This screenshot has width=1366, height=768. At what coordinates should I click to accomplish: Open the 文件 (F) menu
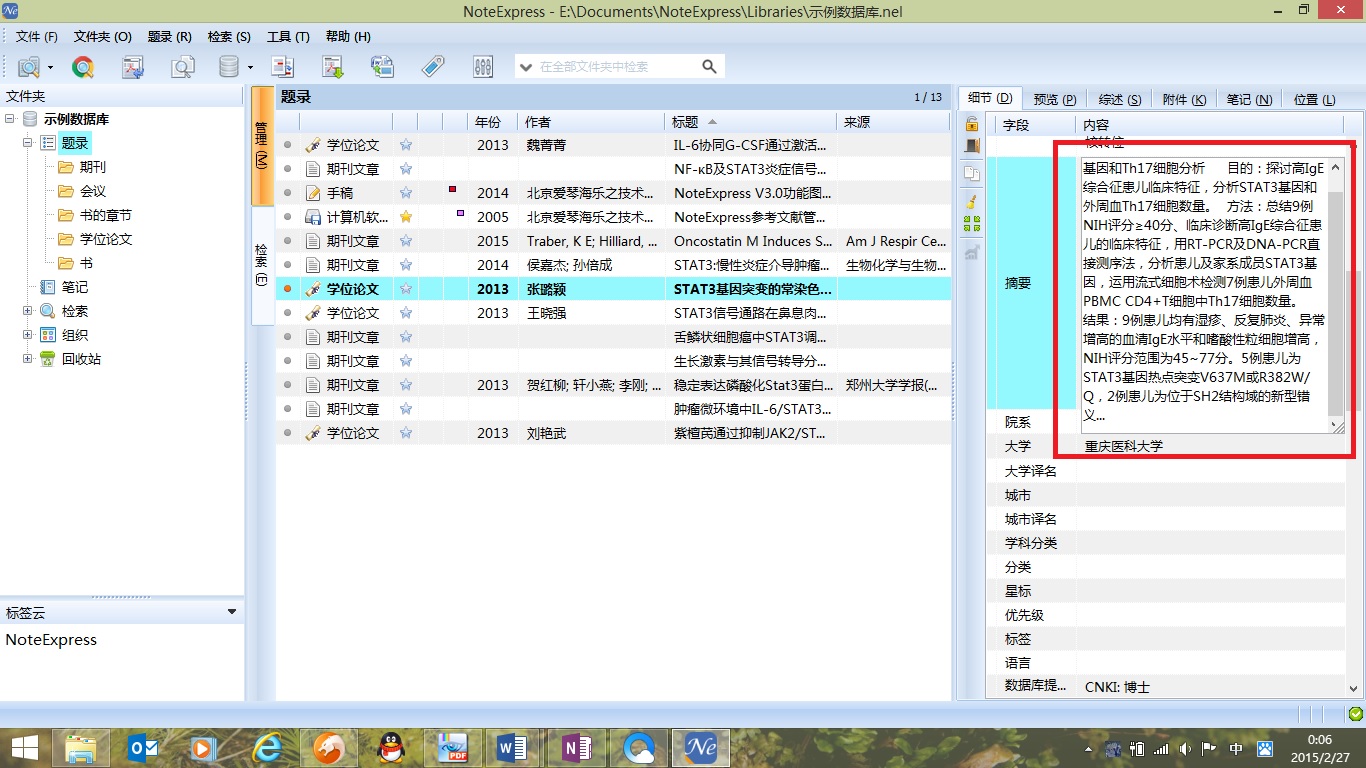pos(37,36)
